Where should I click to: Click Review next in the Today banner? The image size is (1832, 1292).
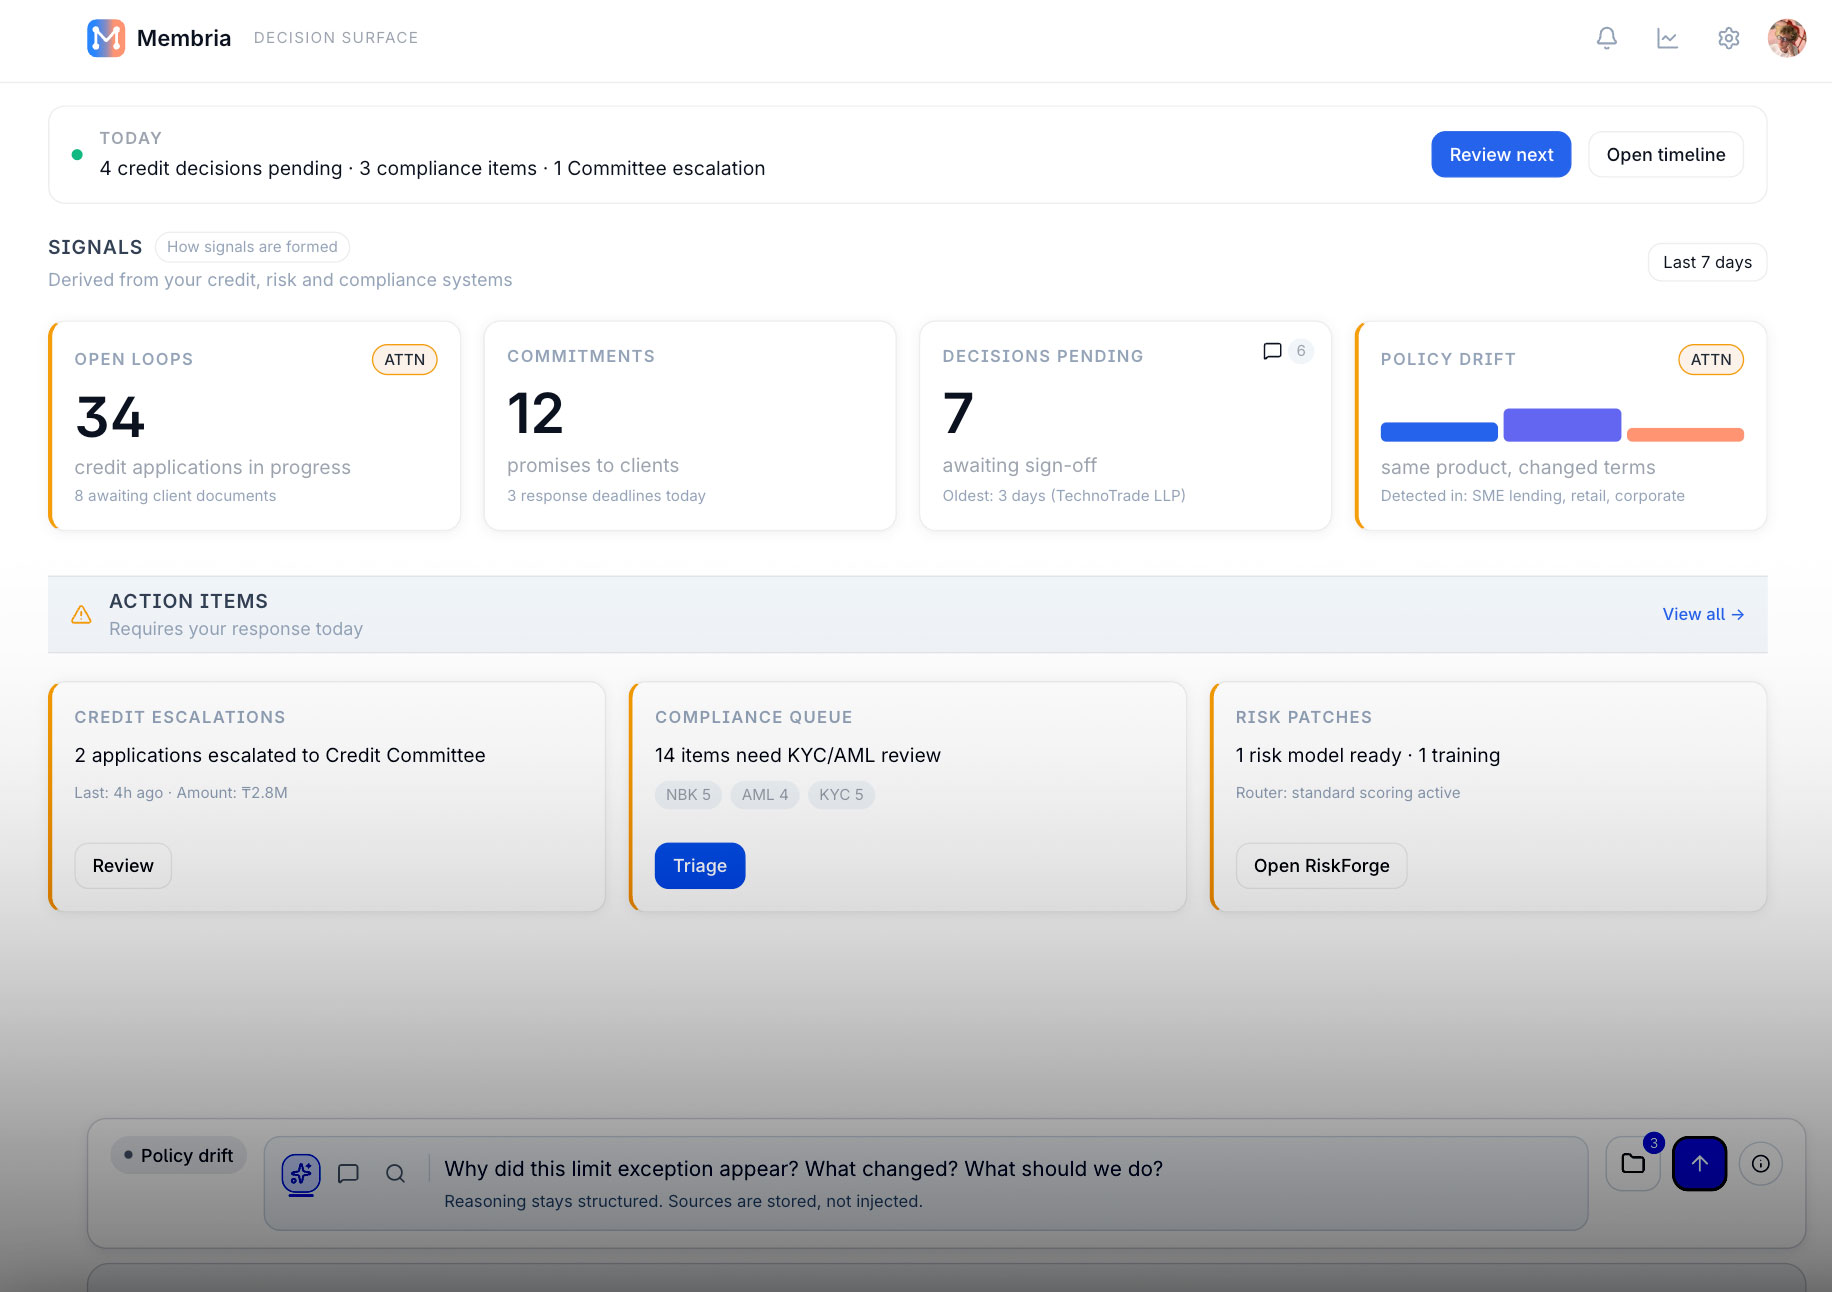point(1501,154)
